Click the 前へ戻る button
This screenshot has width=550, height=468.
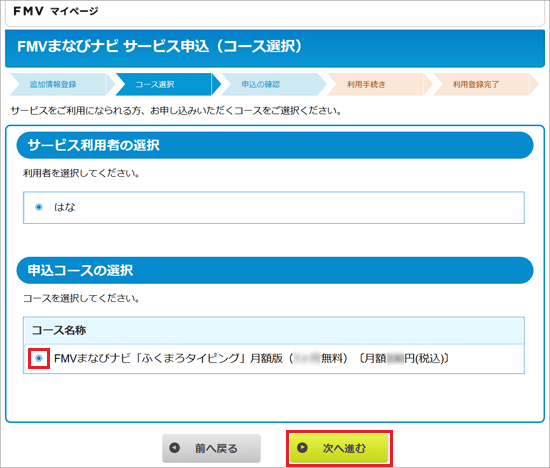click(212, 448)
